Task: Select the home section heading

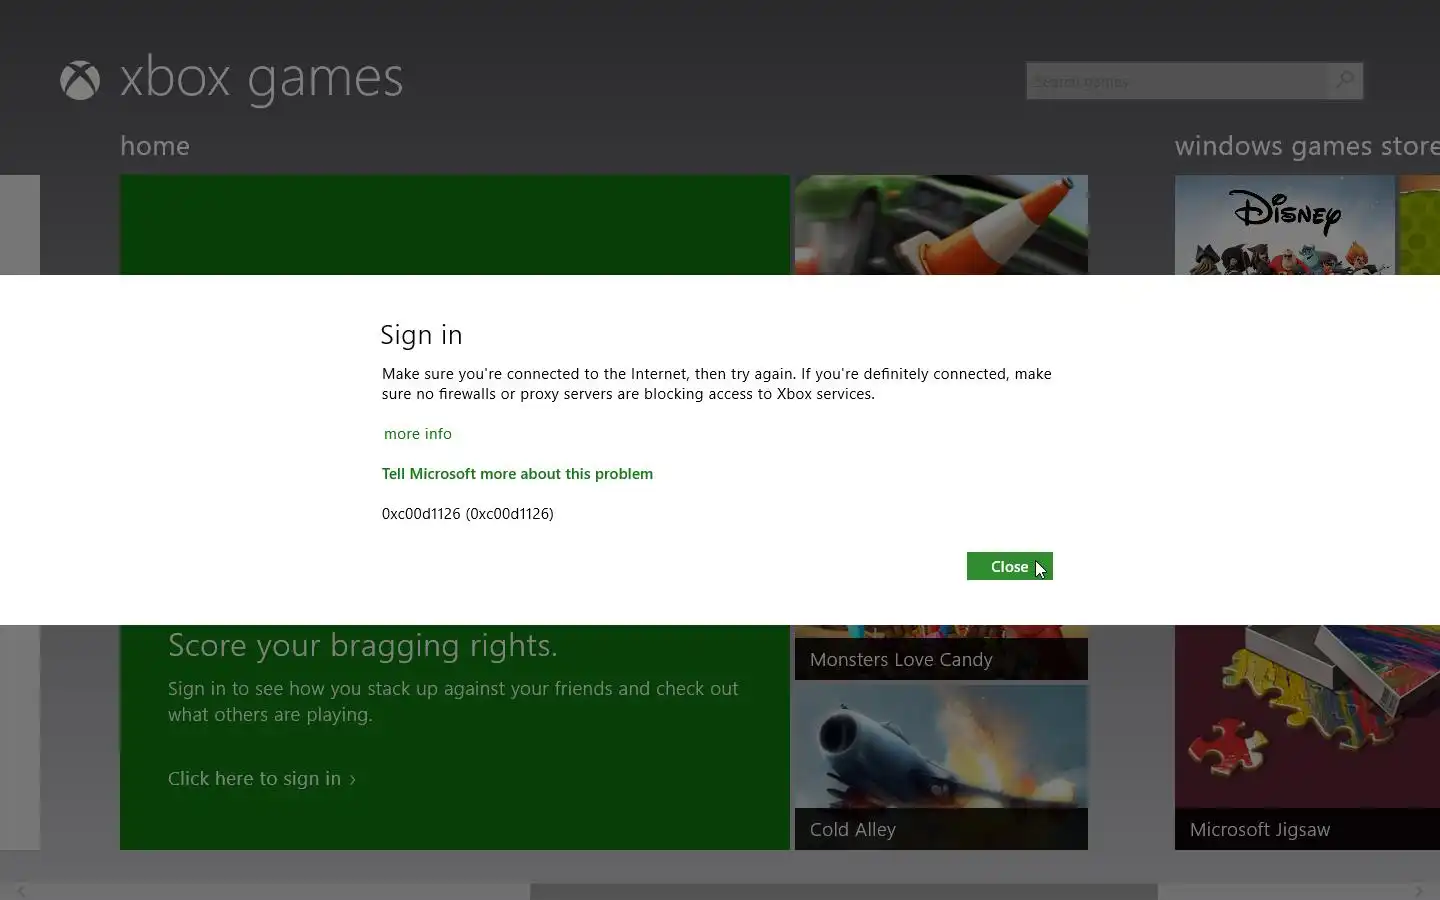Action: pos(155,146)
